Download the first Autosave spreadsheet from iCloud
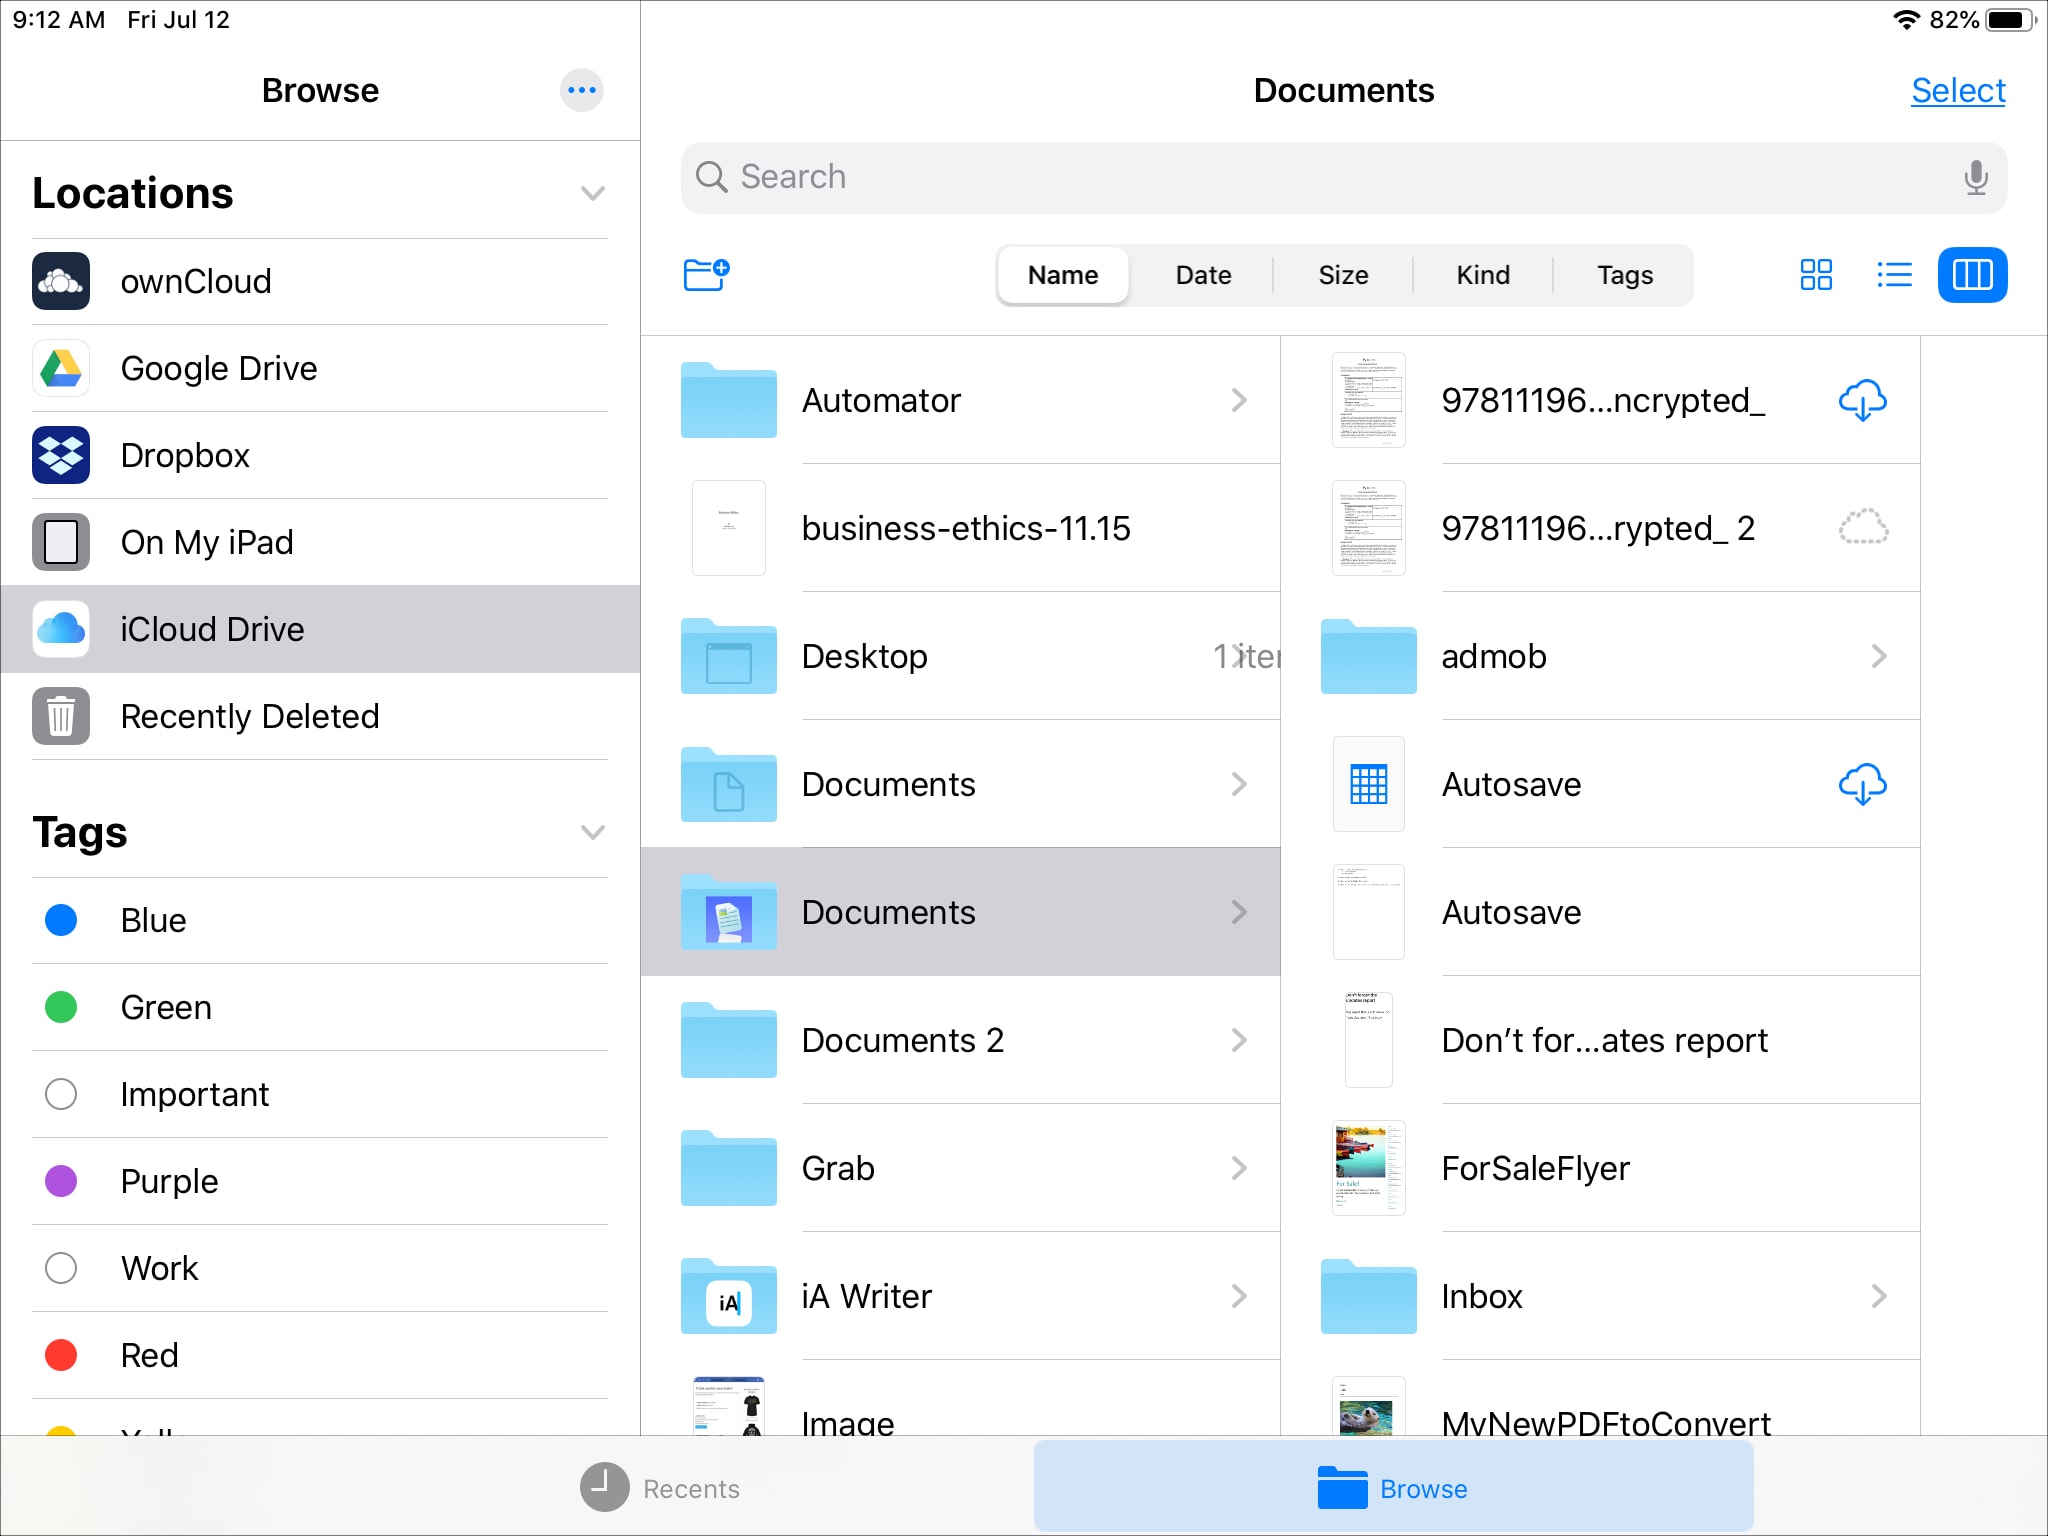 [1862, 784]
